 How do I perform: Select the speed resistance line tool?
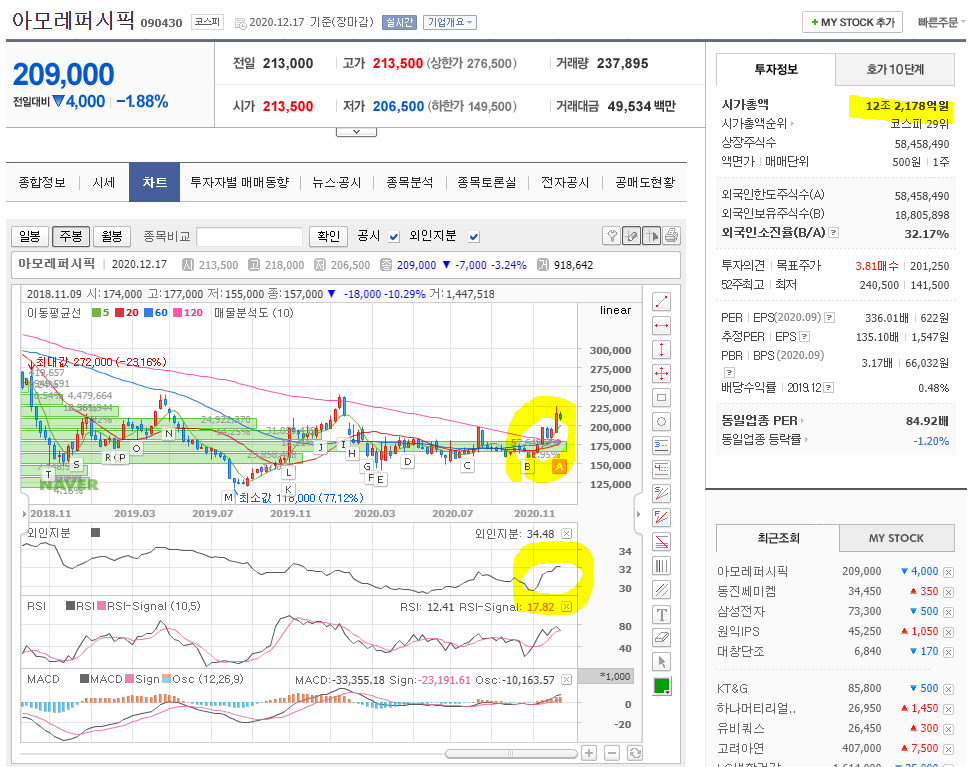coord(661,493)
